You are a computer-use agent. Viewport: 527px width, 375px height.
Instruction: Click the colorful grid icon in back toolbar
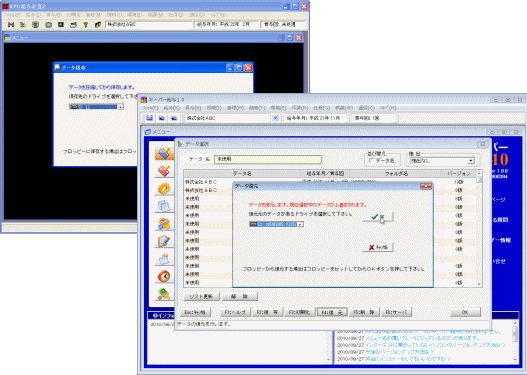pyautogui.click(x=61, y=25)
